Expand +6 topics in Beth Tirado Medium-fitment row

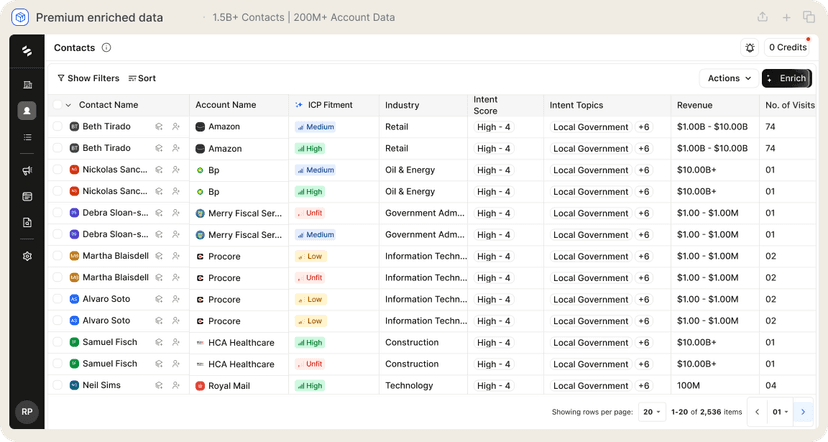[x=644, y=127]
